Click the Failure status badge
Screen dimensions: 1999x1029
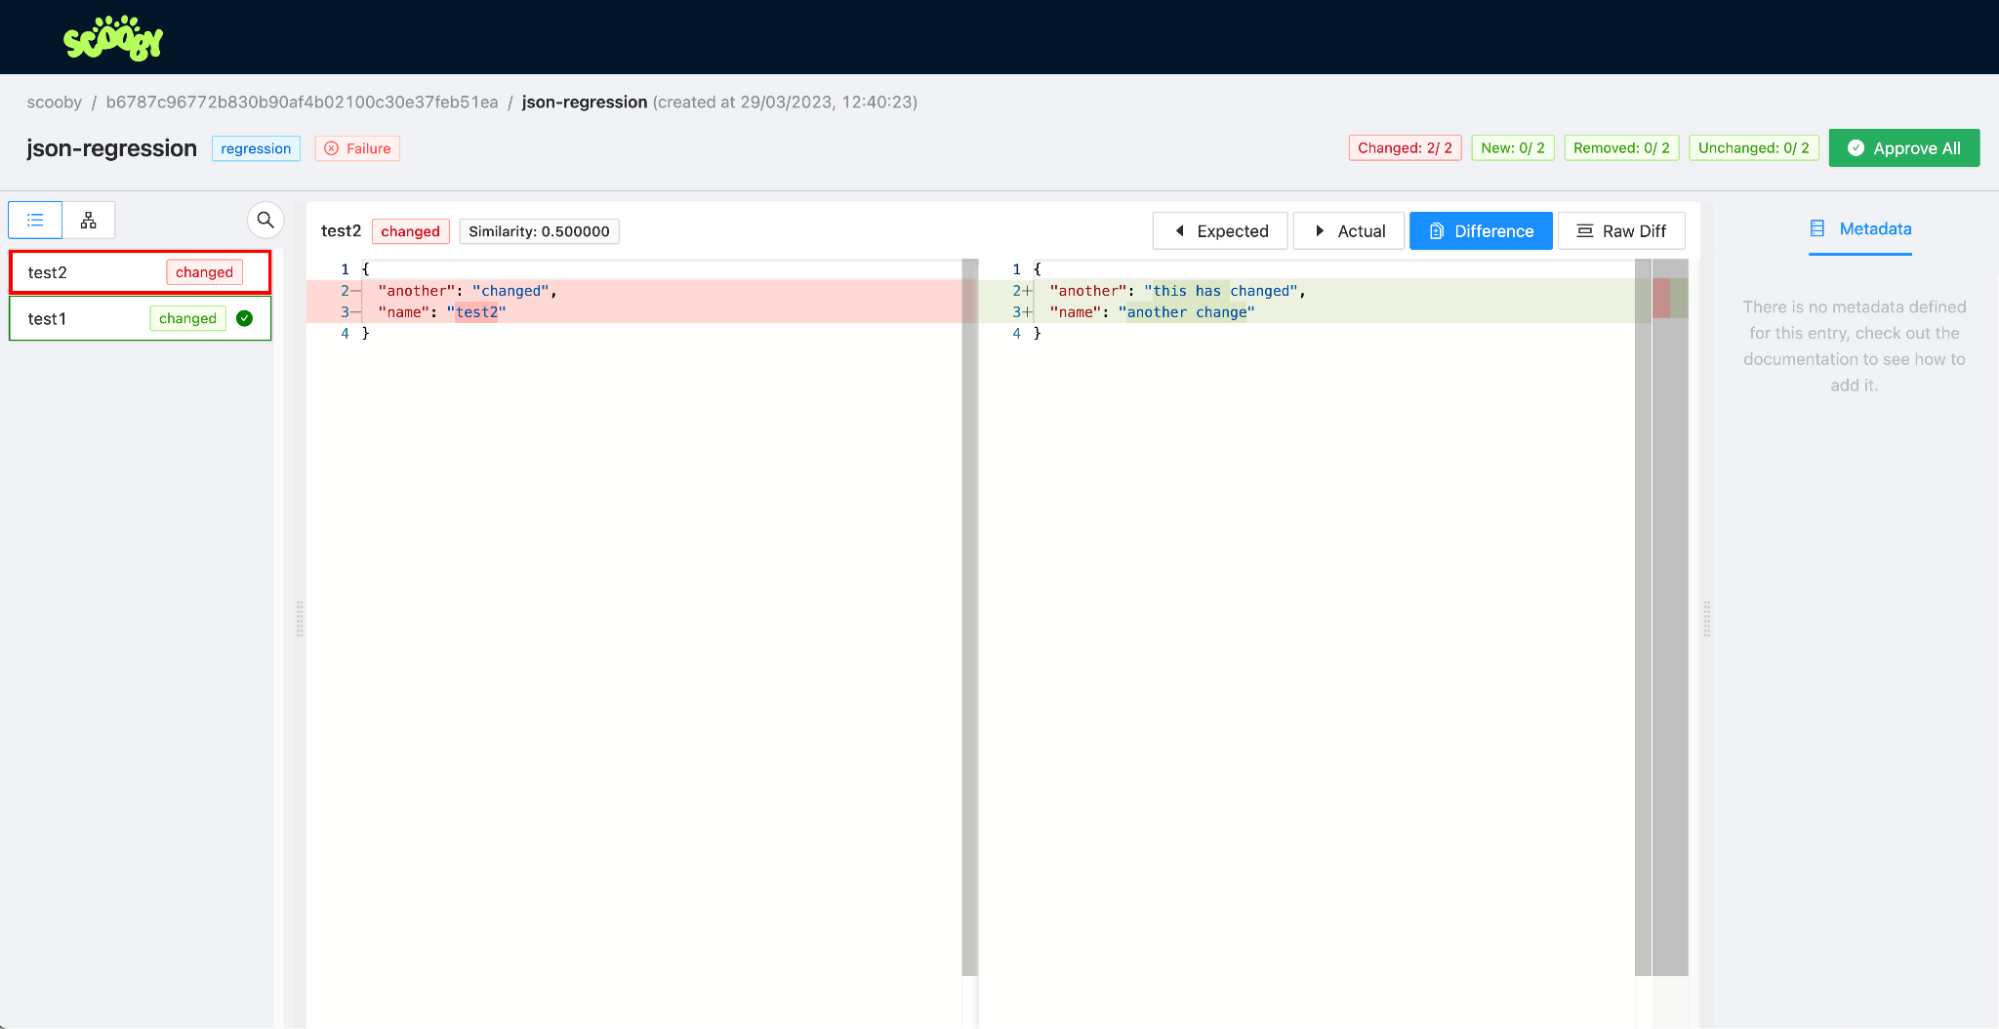[358, 148]
